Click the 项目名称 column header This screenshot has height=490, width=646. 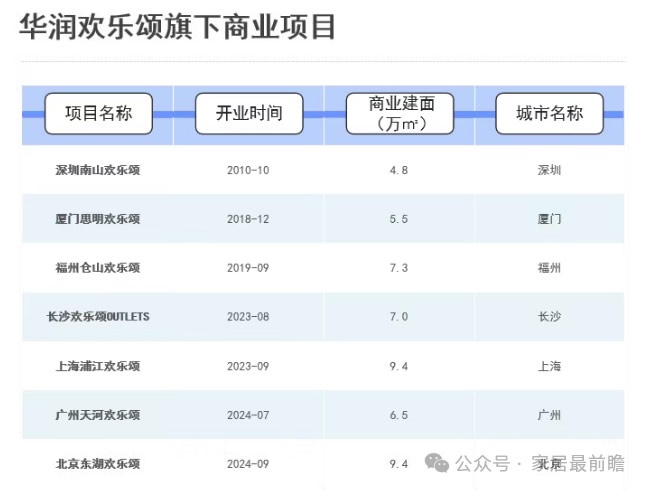(98, 113)
